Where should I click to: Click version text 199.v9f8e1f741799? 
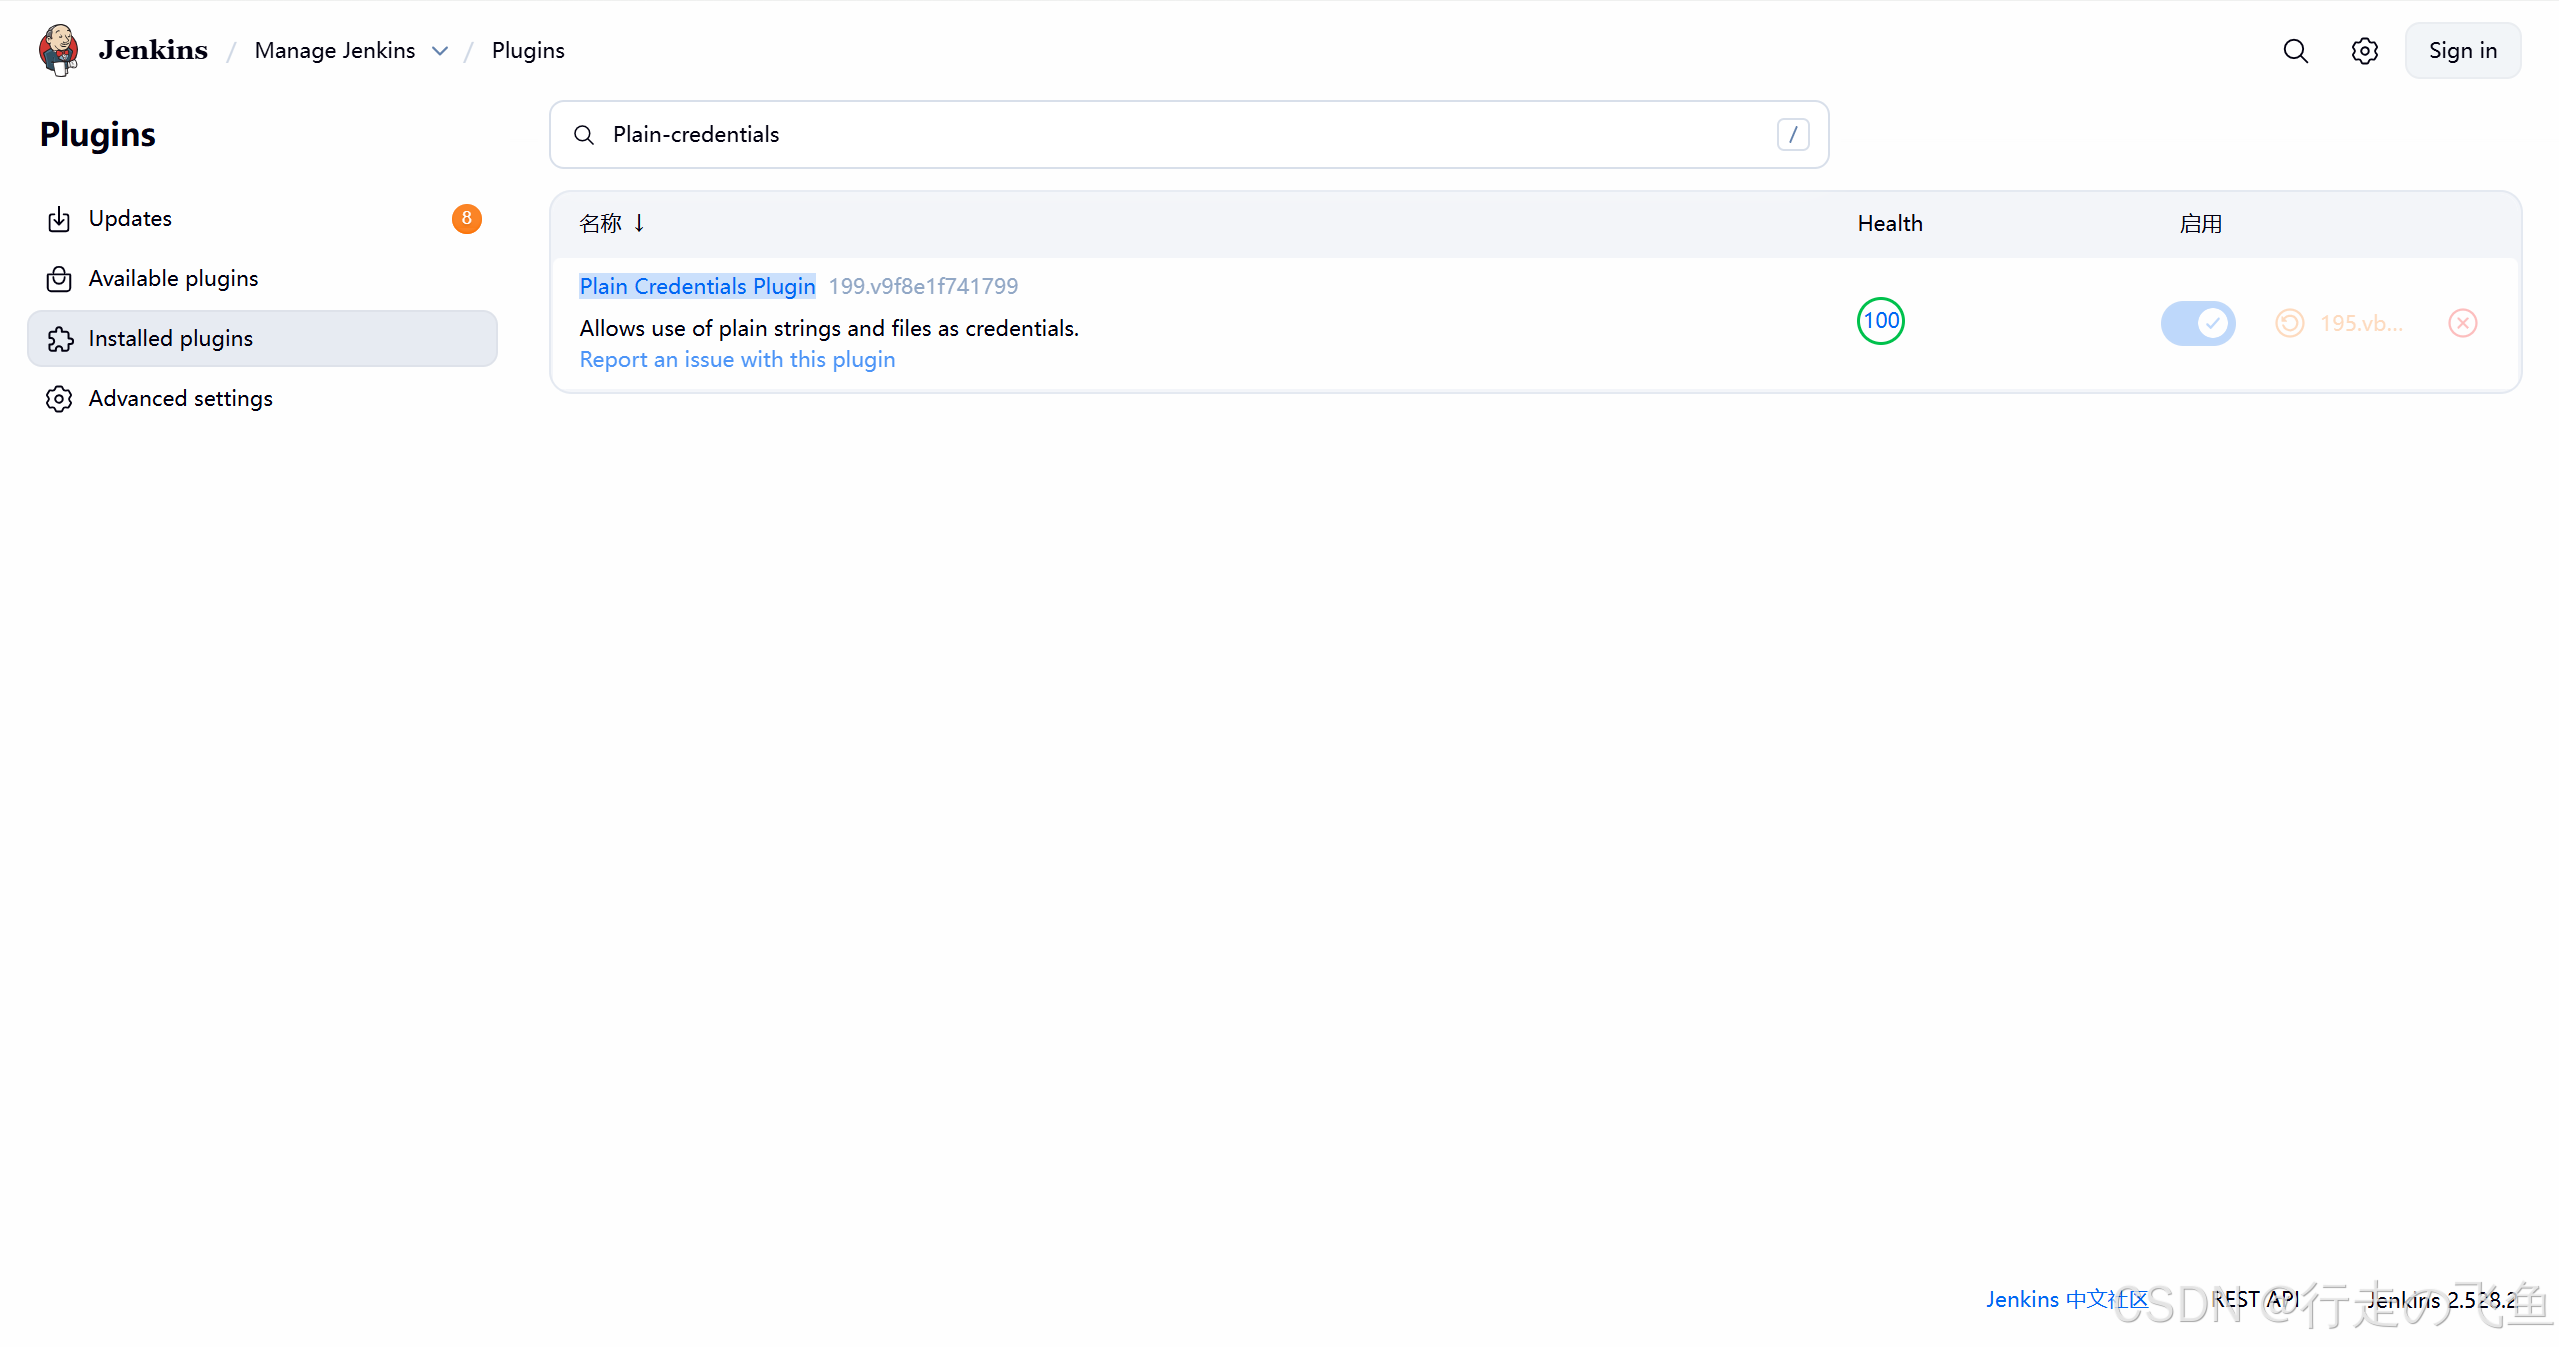(923, 286)
